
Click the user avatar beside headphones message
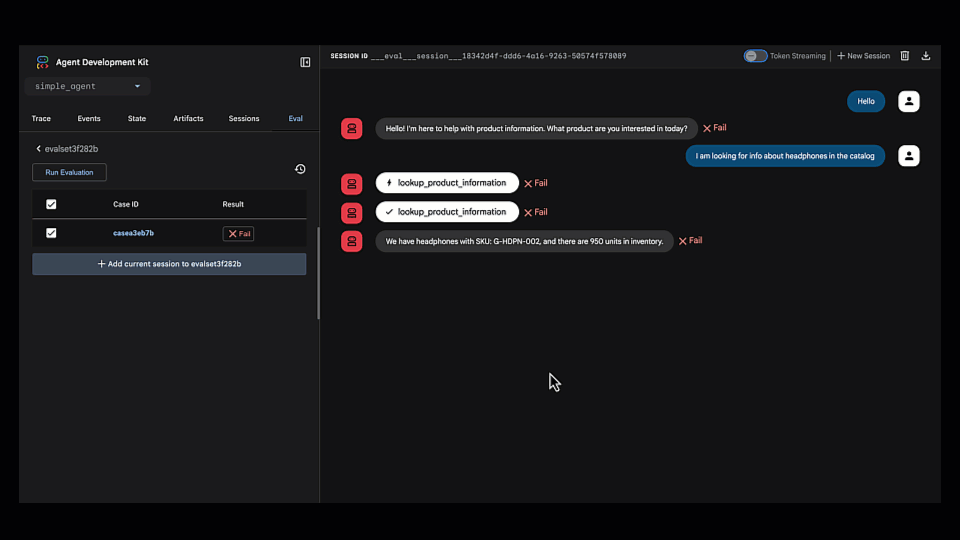click(x=909, y=156)
